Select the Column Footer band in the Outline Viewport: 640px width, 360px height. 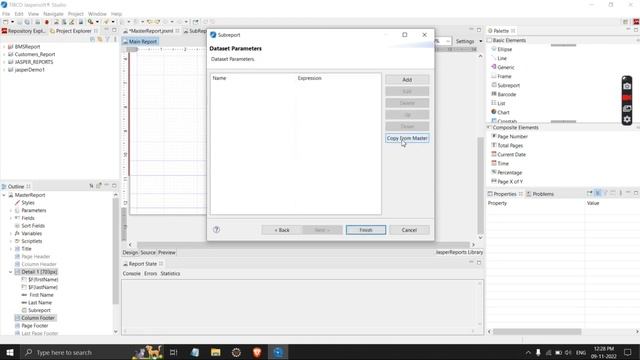(38, 318)
